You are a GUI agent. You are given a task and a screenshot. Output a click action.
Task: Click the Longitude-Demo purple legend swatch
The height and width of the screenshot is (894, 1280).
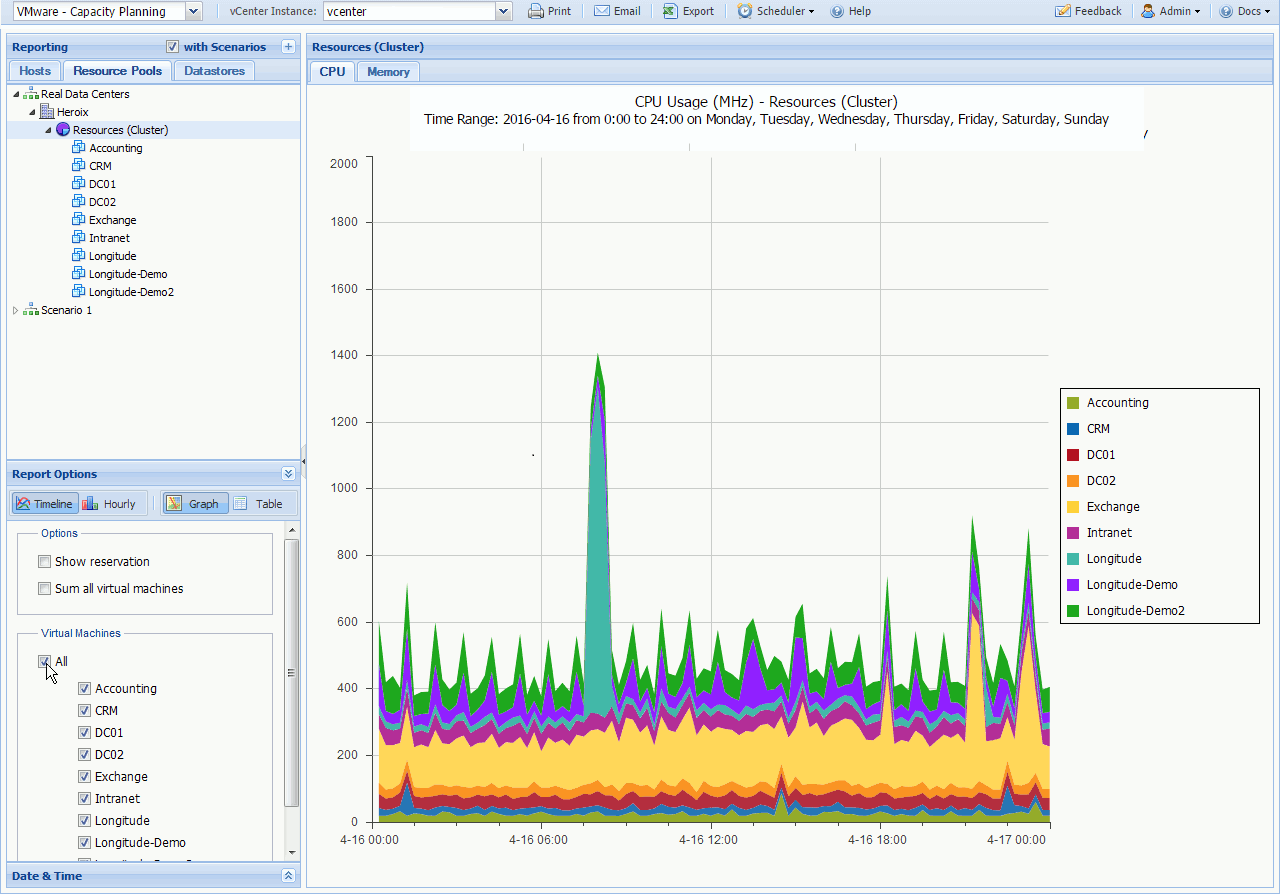tap(1073, 585)
